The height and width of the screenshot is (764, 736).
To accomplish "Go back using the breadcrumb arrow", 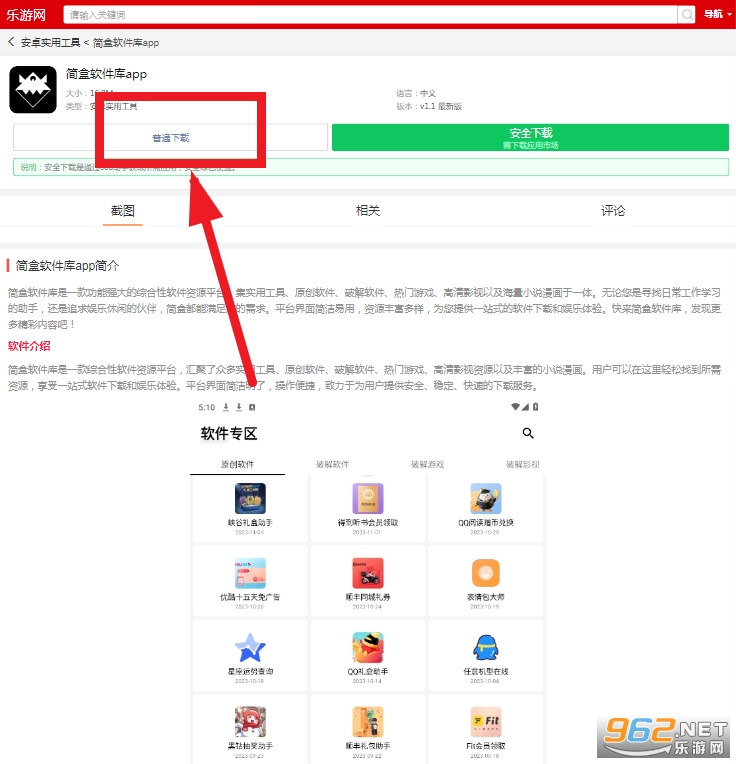I will coord(11,42).
